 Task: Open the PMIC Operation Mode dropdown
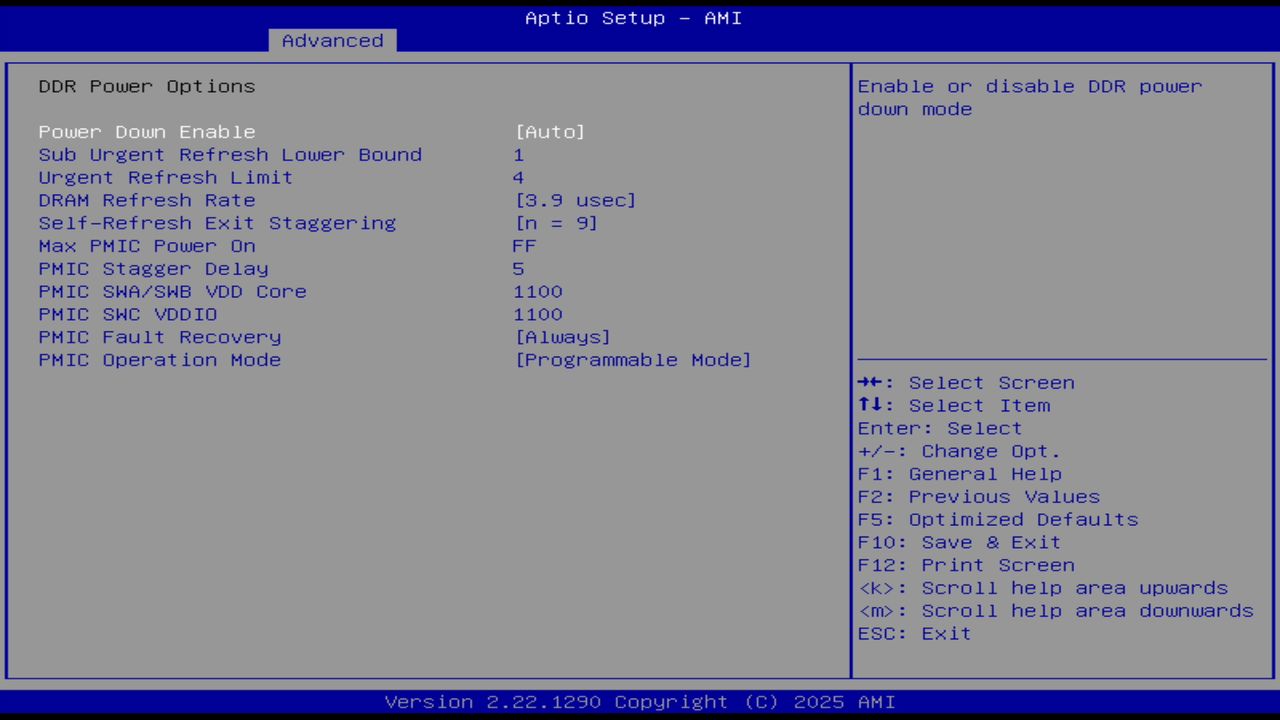click(633, 360)
